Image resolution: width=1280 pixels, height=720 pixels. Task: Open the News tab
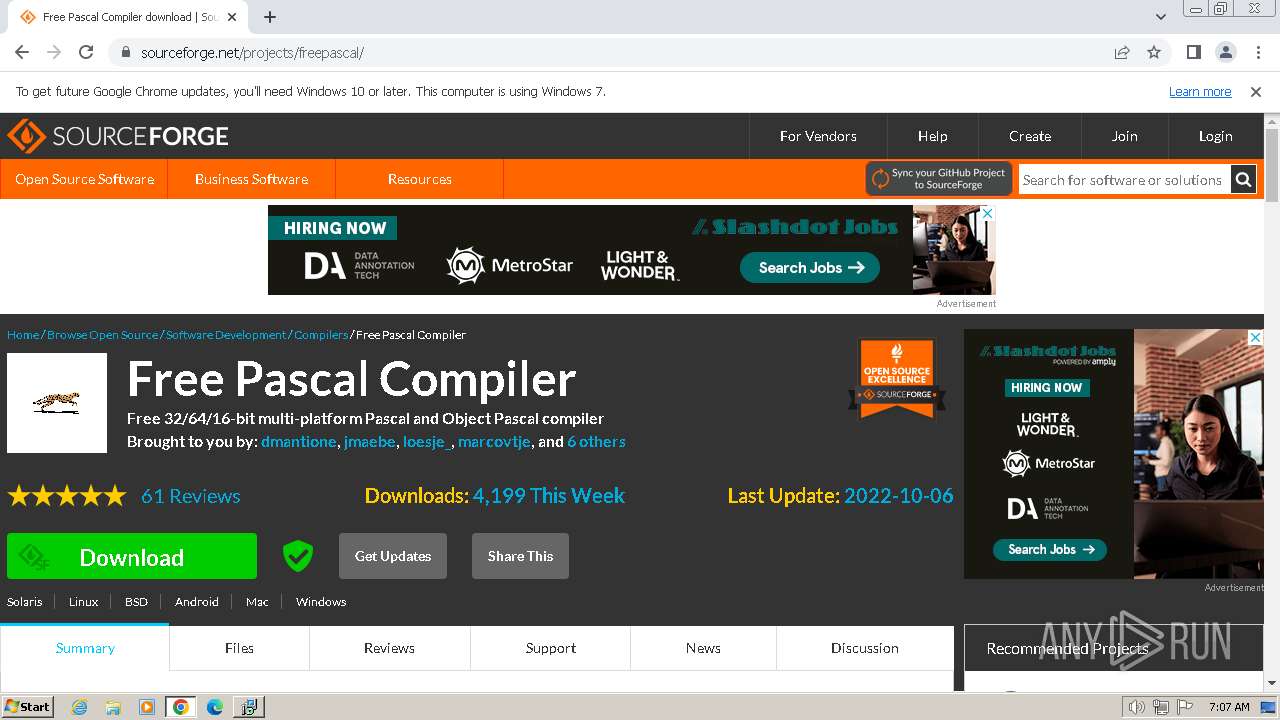coord(703,648)
